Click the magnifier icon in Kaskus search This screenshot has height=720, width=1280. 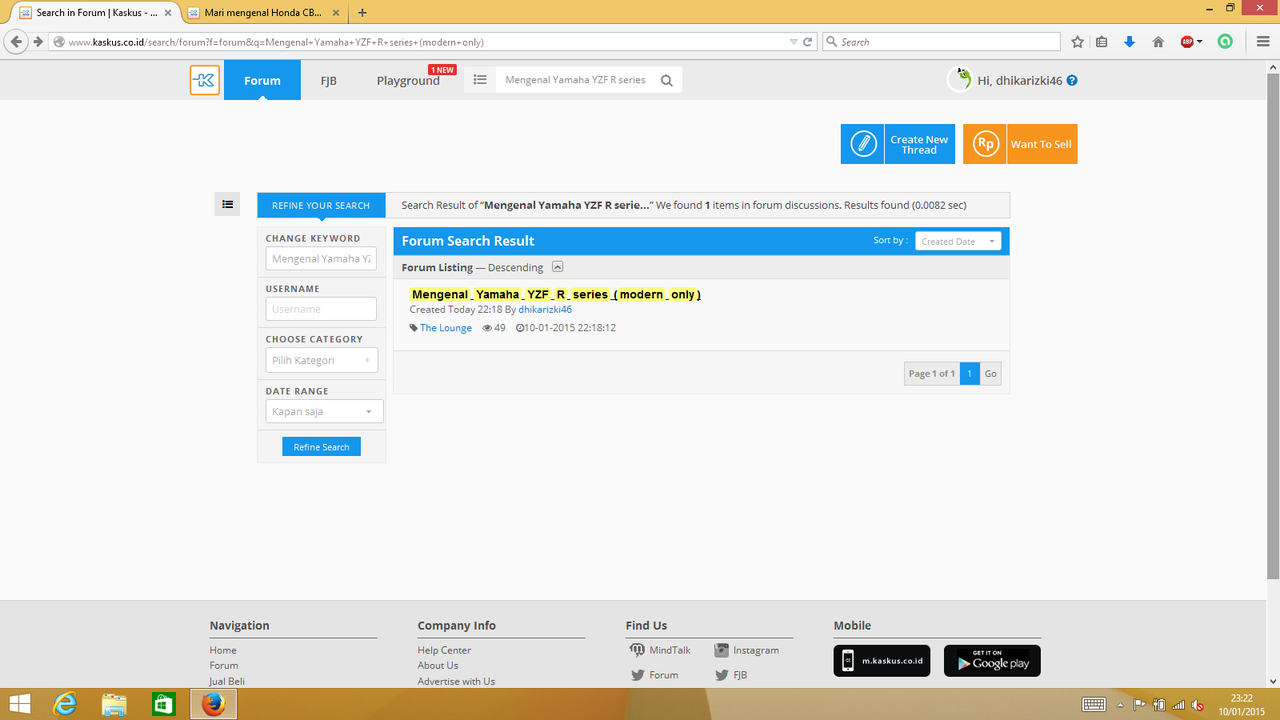pos(667,81)
